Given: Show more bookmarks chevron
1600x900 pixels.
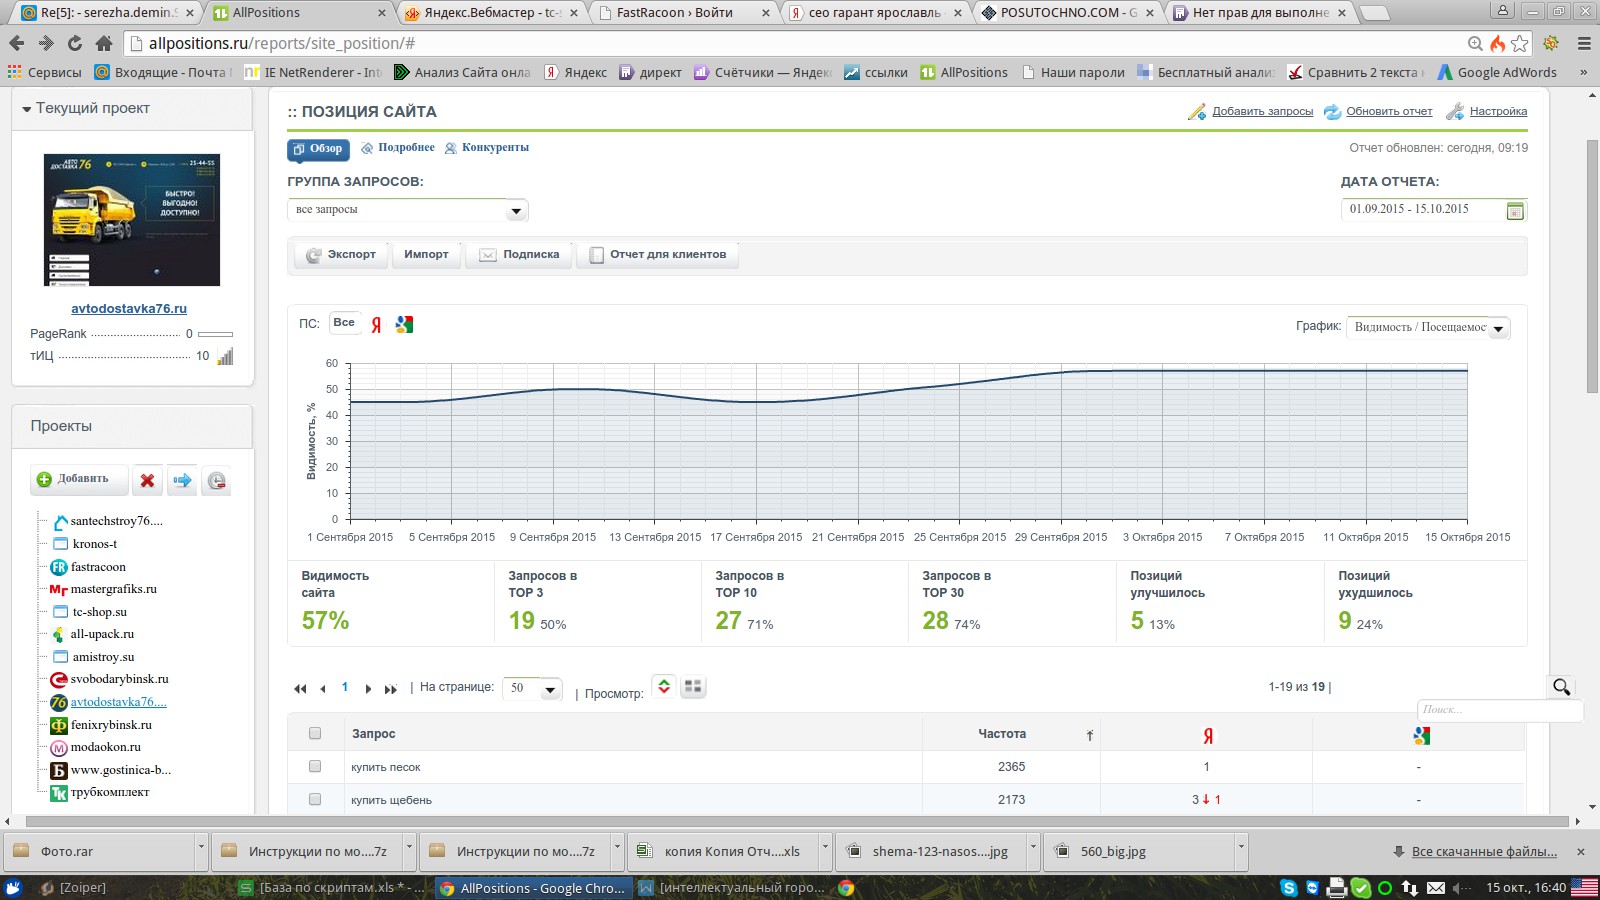Looking at the screenshot, I should (x=1583, y=72).
